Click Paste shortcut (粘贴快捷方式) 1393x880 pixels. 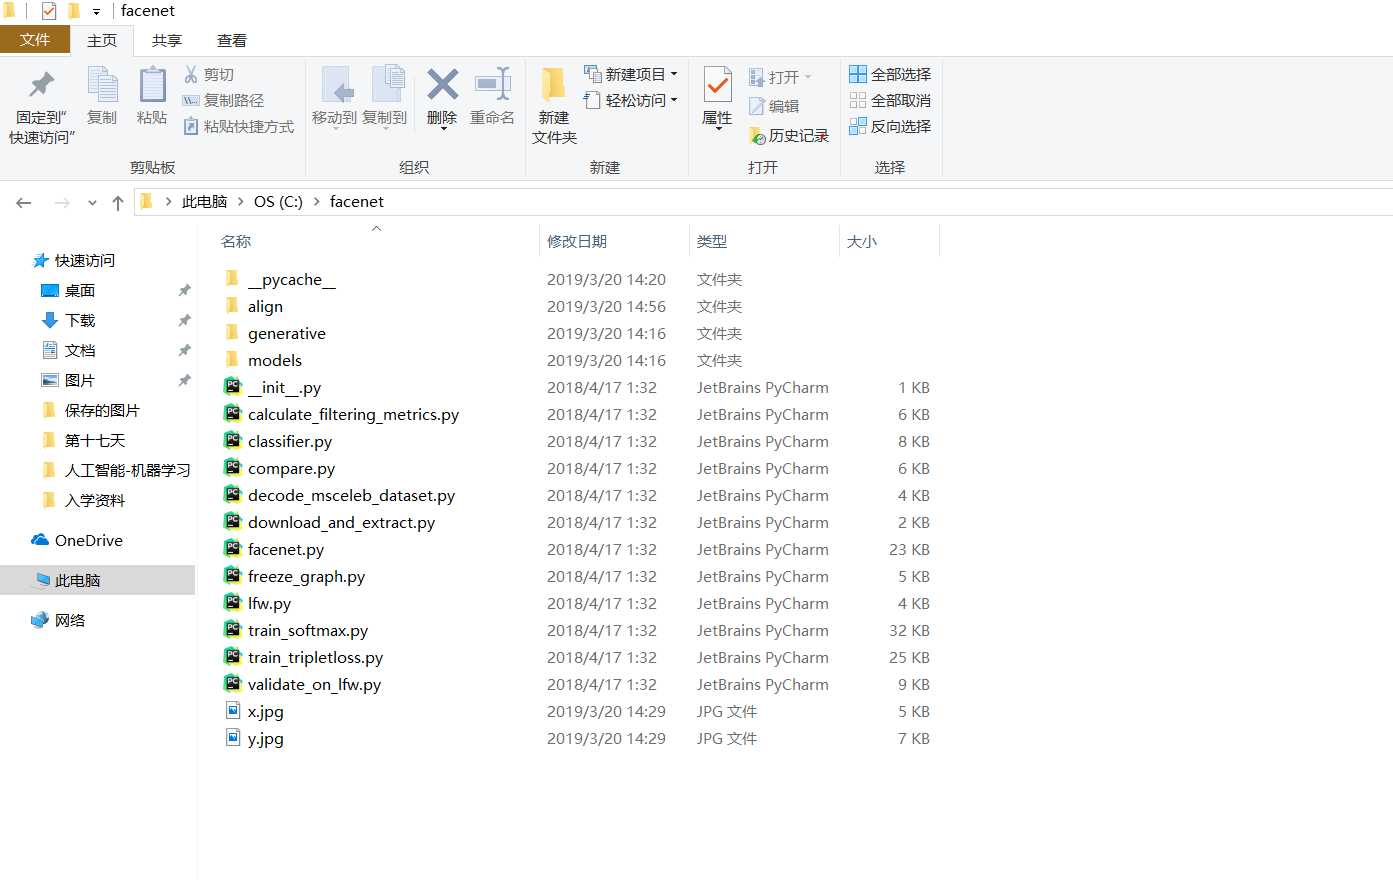(239, 126)
